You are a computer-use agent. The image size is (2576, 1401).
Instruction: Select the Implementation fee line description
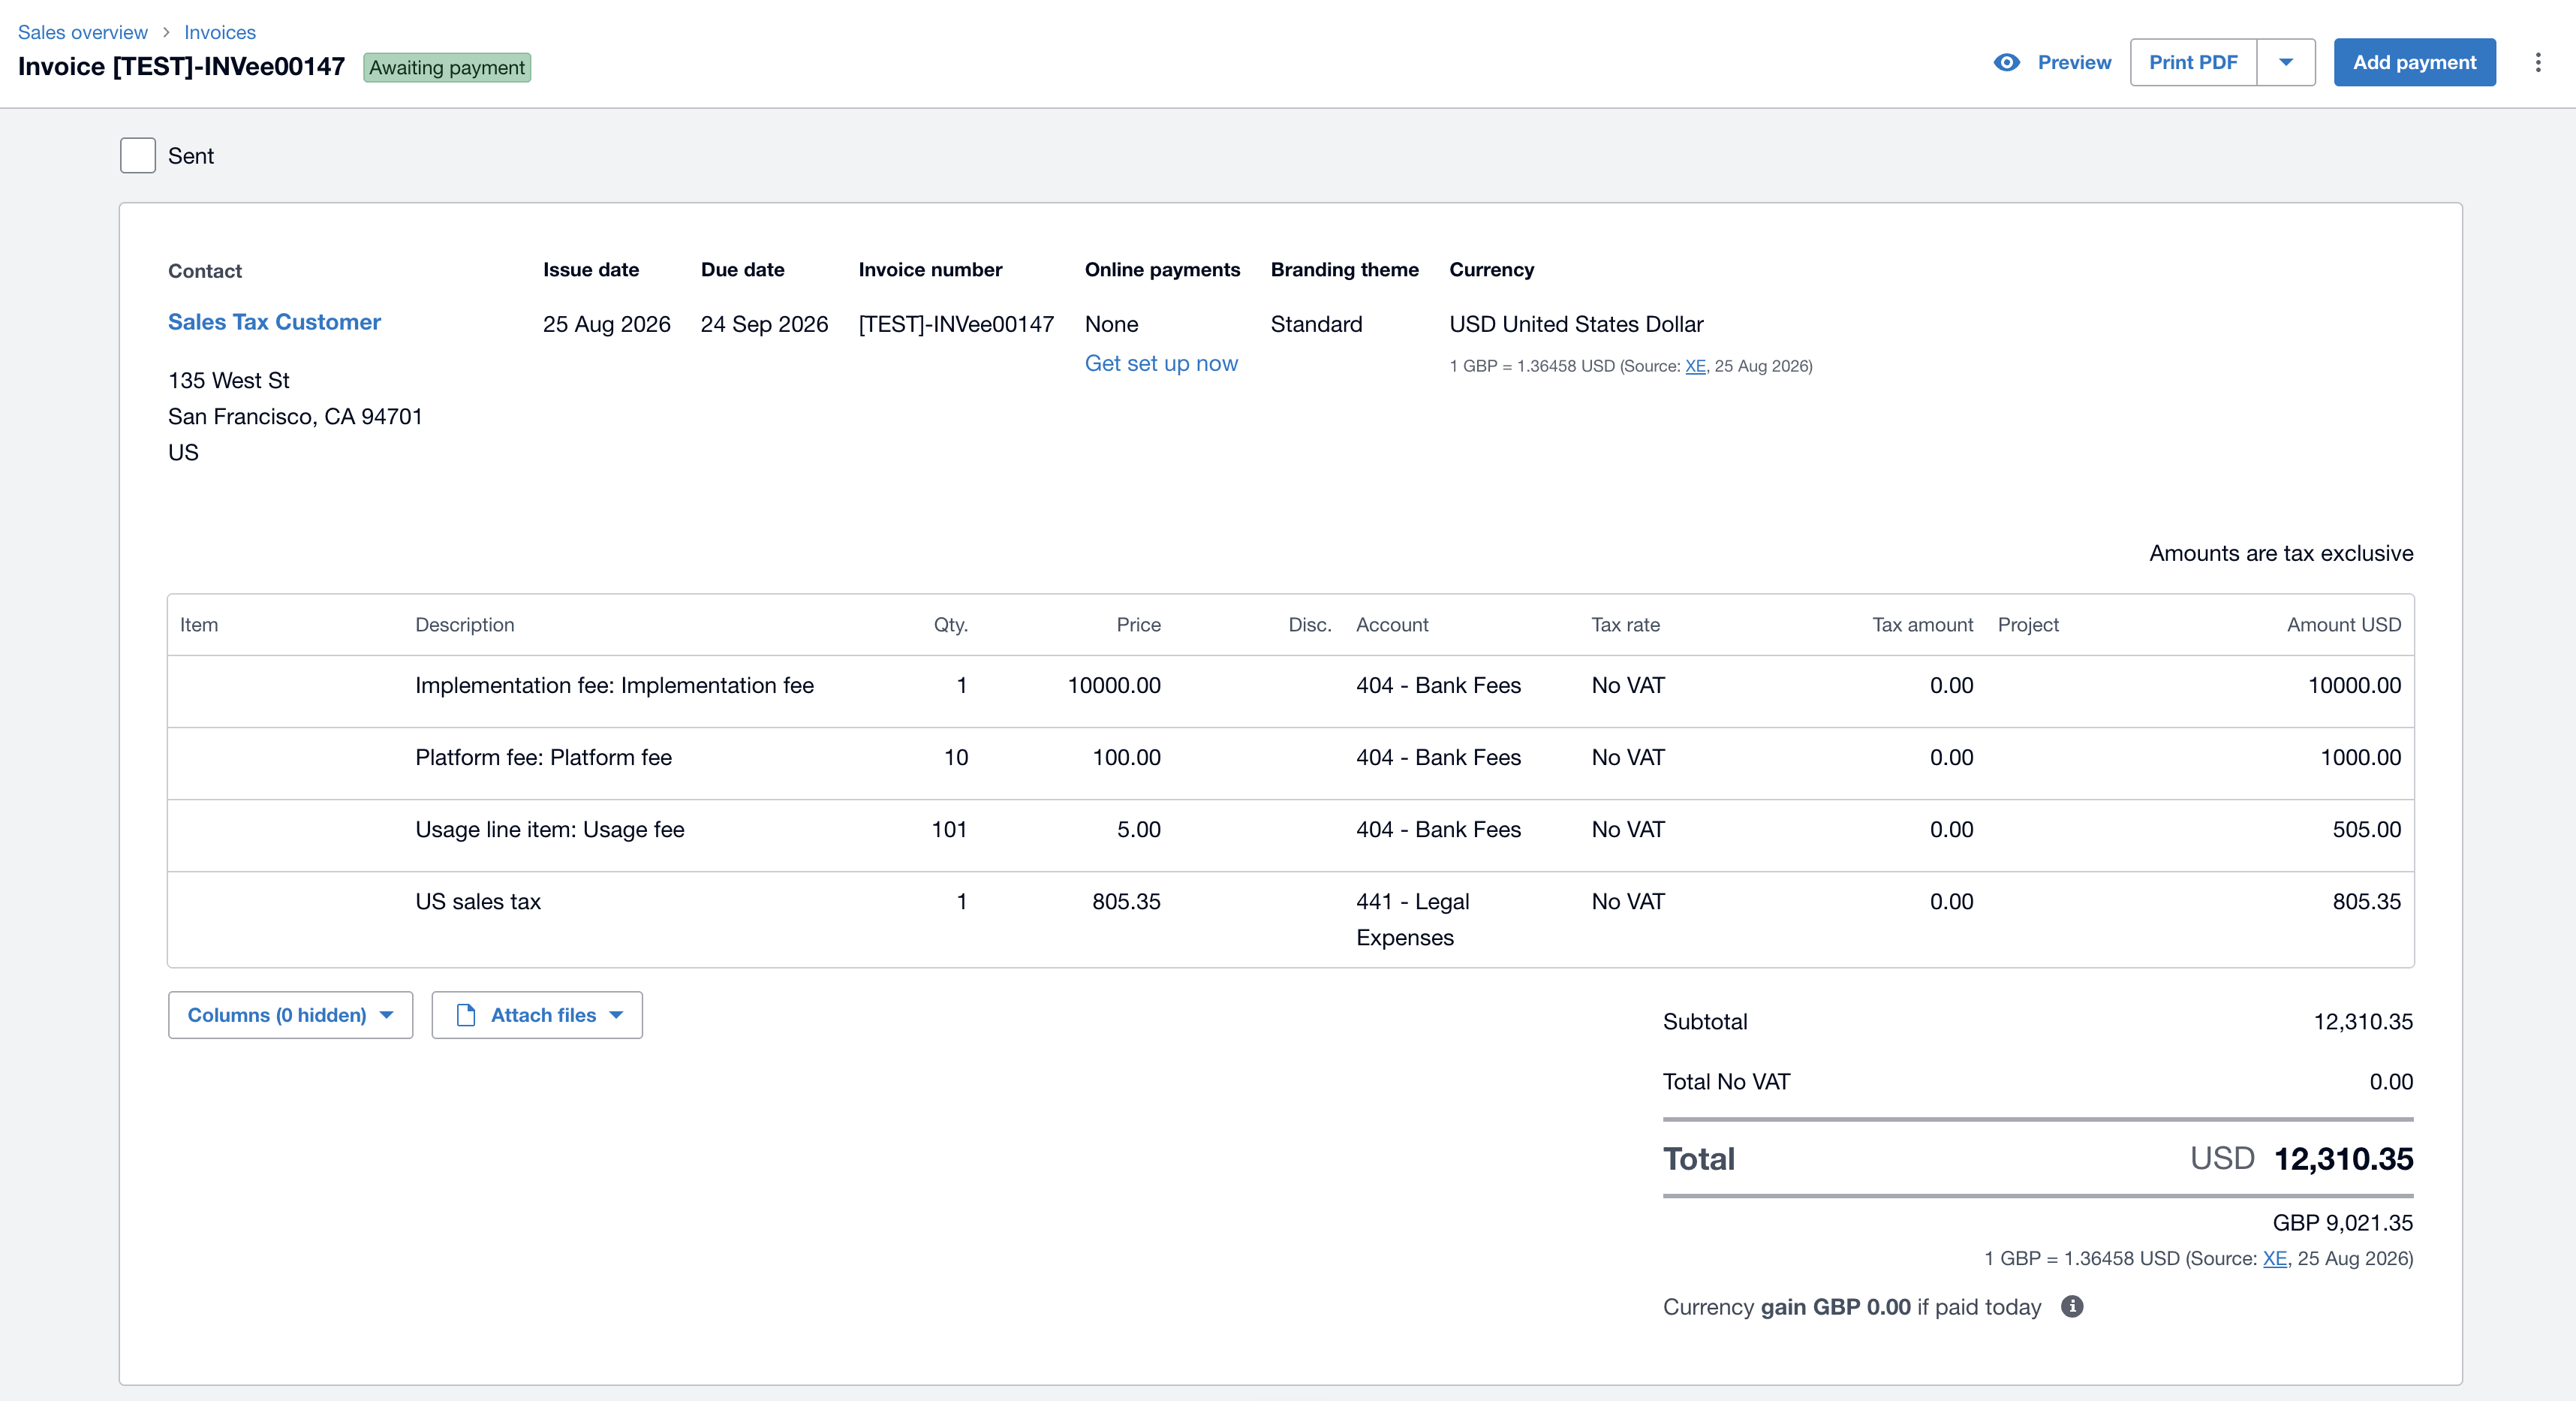614,685
